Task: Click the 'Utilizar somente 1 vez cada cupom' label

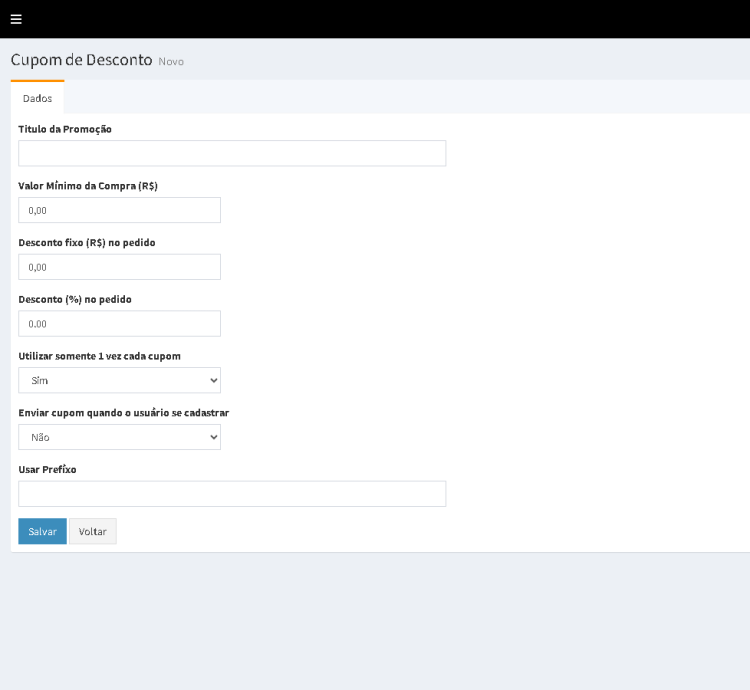Action: click(99, 355)
